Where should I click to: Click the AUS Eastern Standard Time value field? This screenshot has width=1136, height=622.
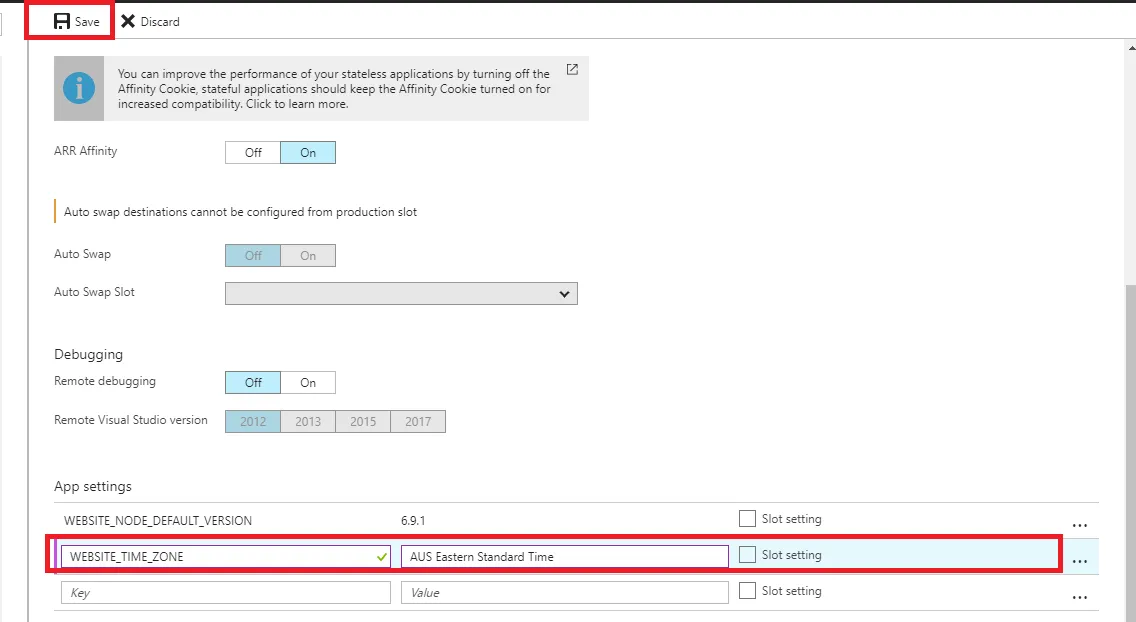click(x=564, y=557)
